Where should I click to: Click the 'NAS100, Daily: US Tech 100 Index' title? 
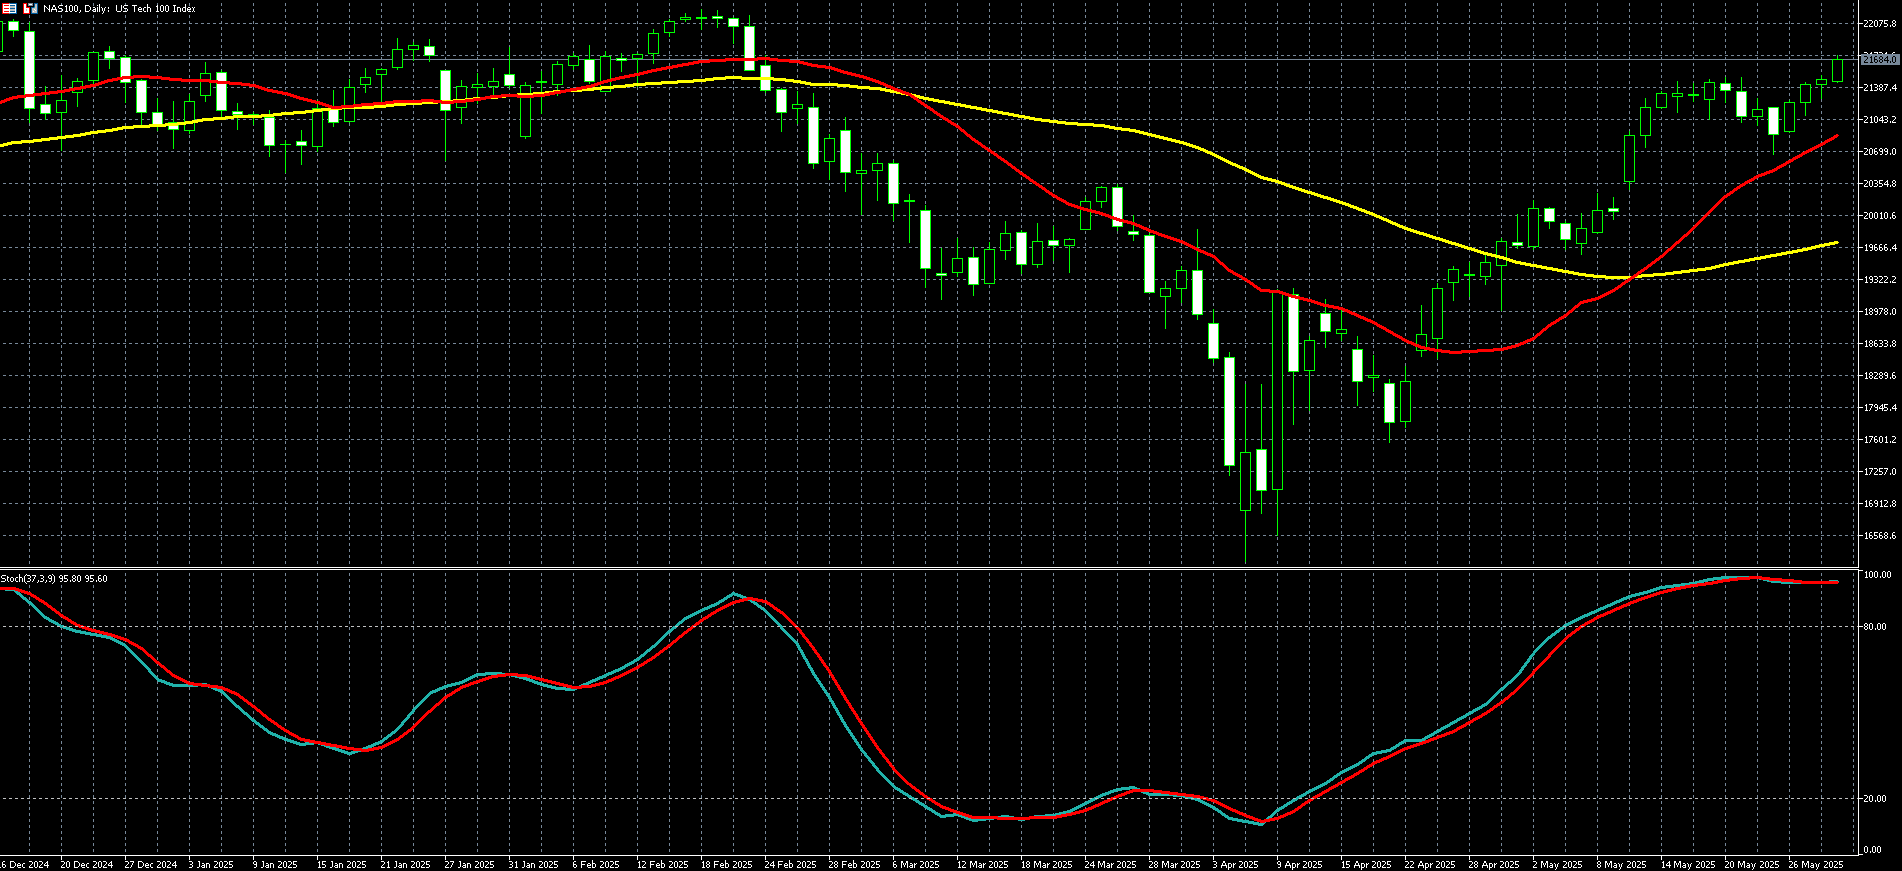point(119,9)
